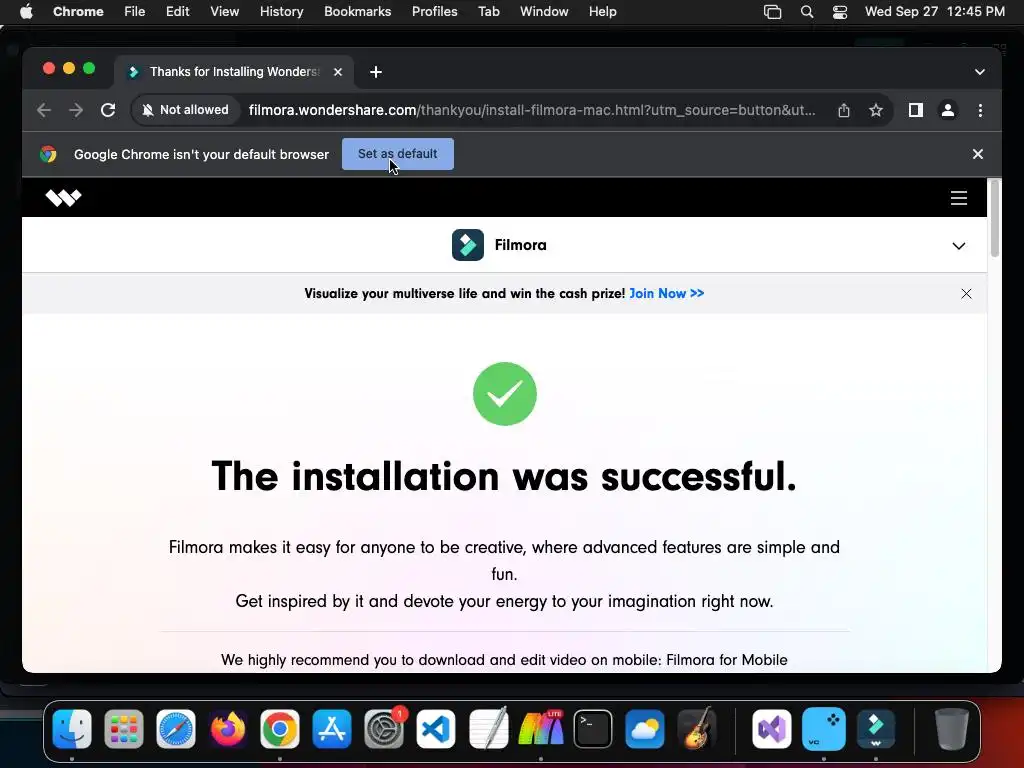Launch Firefox from the Dock
Image resolution: width=1024 pixels, height=768 pixels.
pos(228,729)
